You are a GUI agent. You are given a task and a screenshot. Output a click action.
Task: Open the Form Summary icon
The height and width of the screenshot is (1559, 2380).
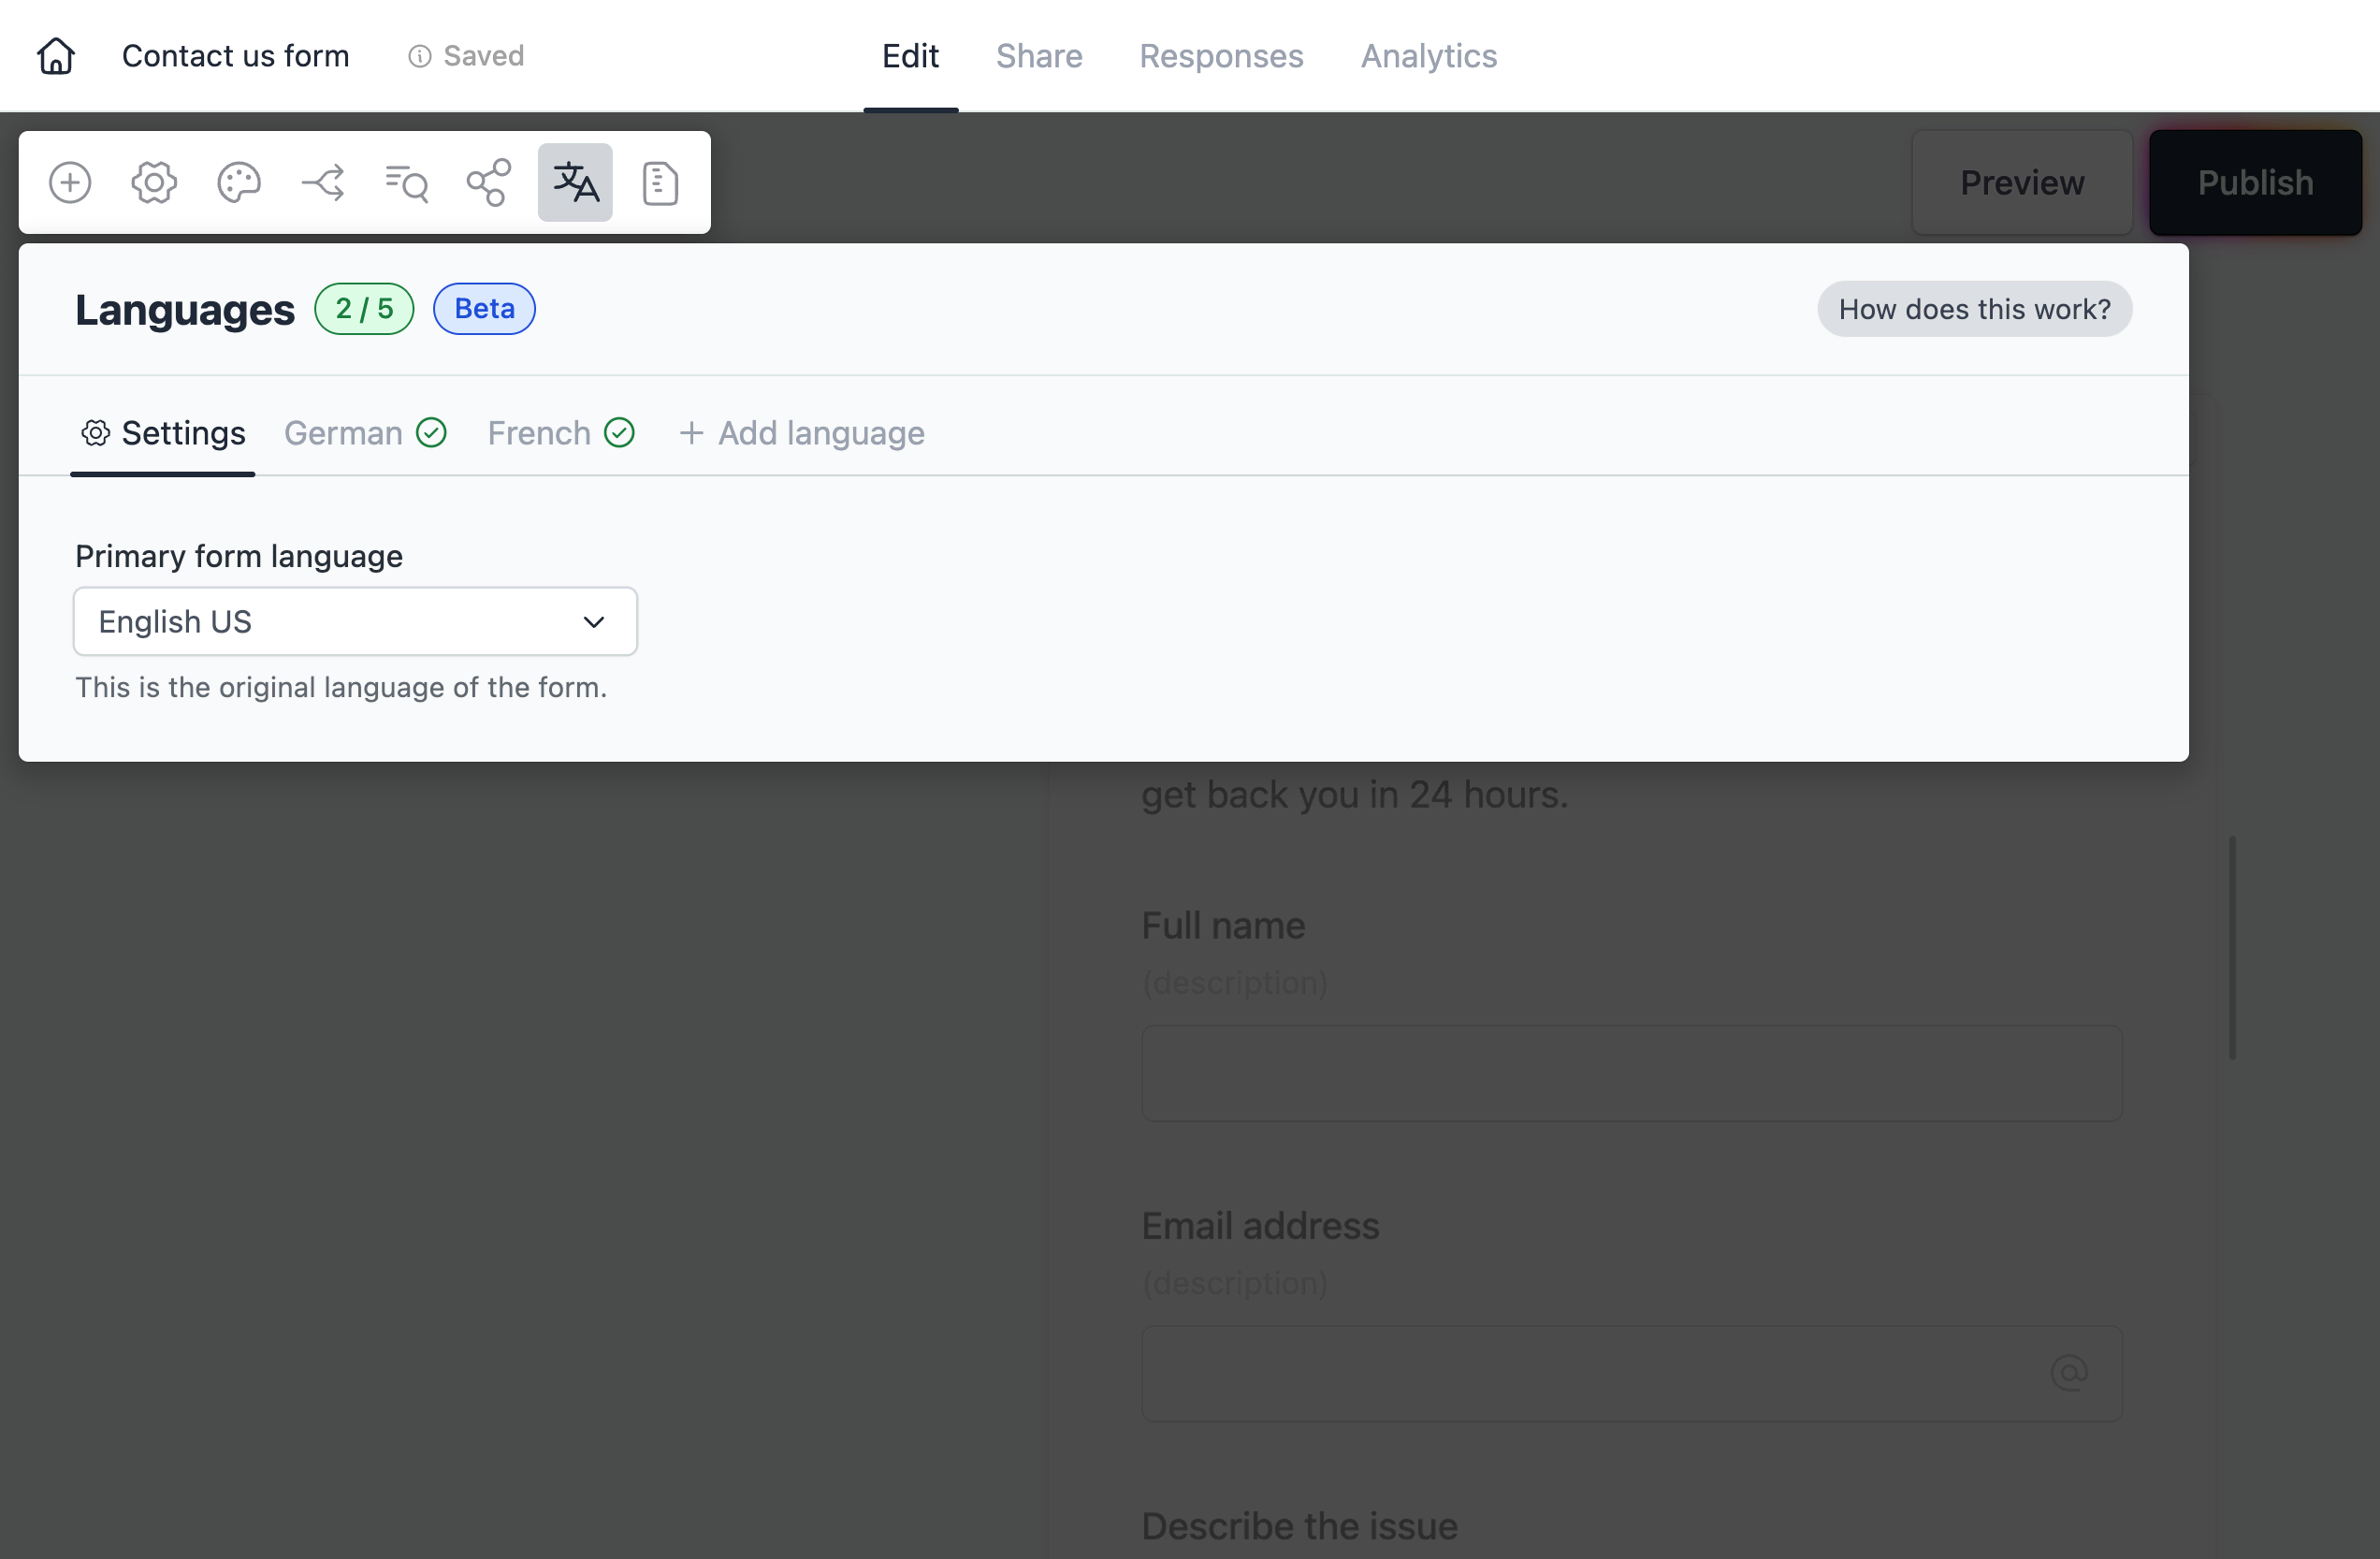click(658, 181)
